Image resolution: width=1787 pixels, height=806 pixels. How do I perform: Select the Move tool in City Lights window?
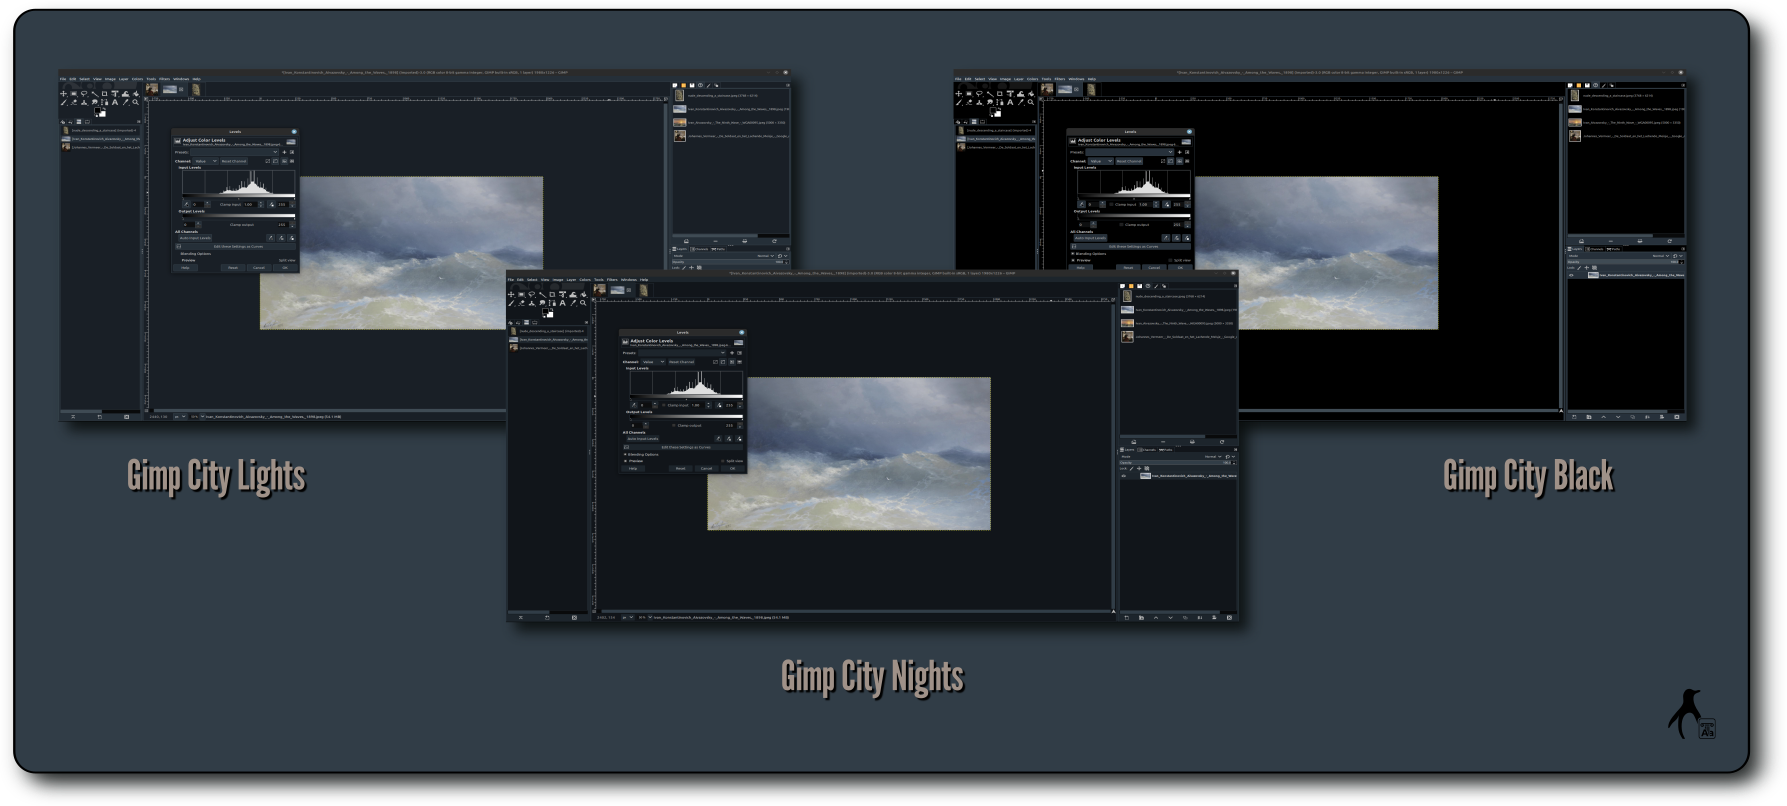[63, 94]
